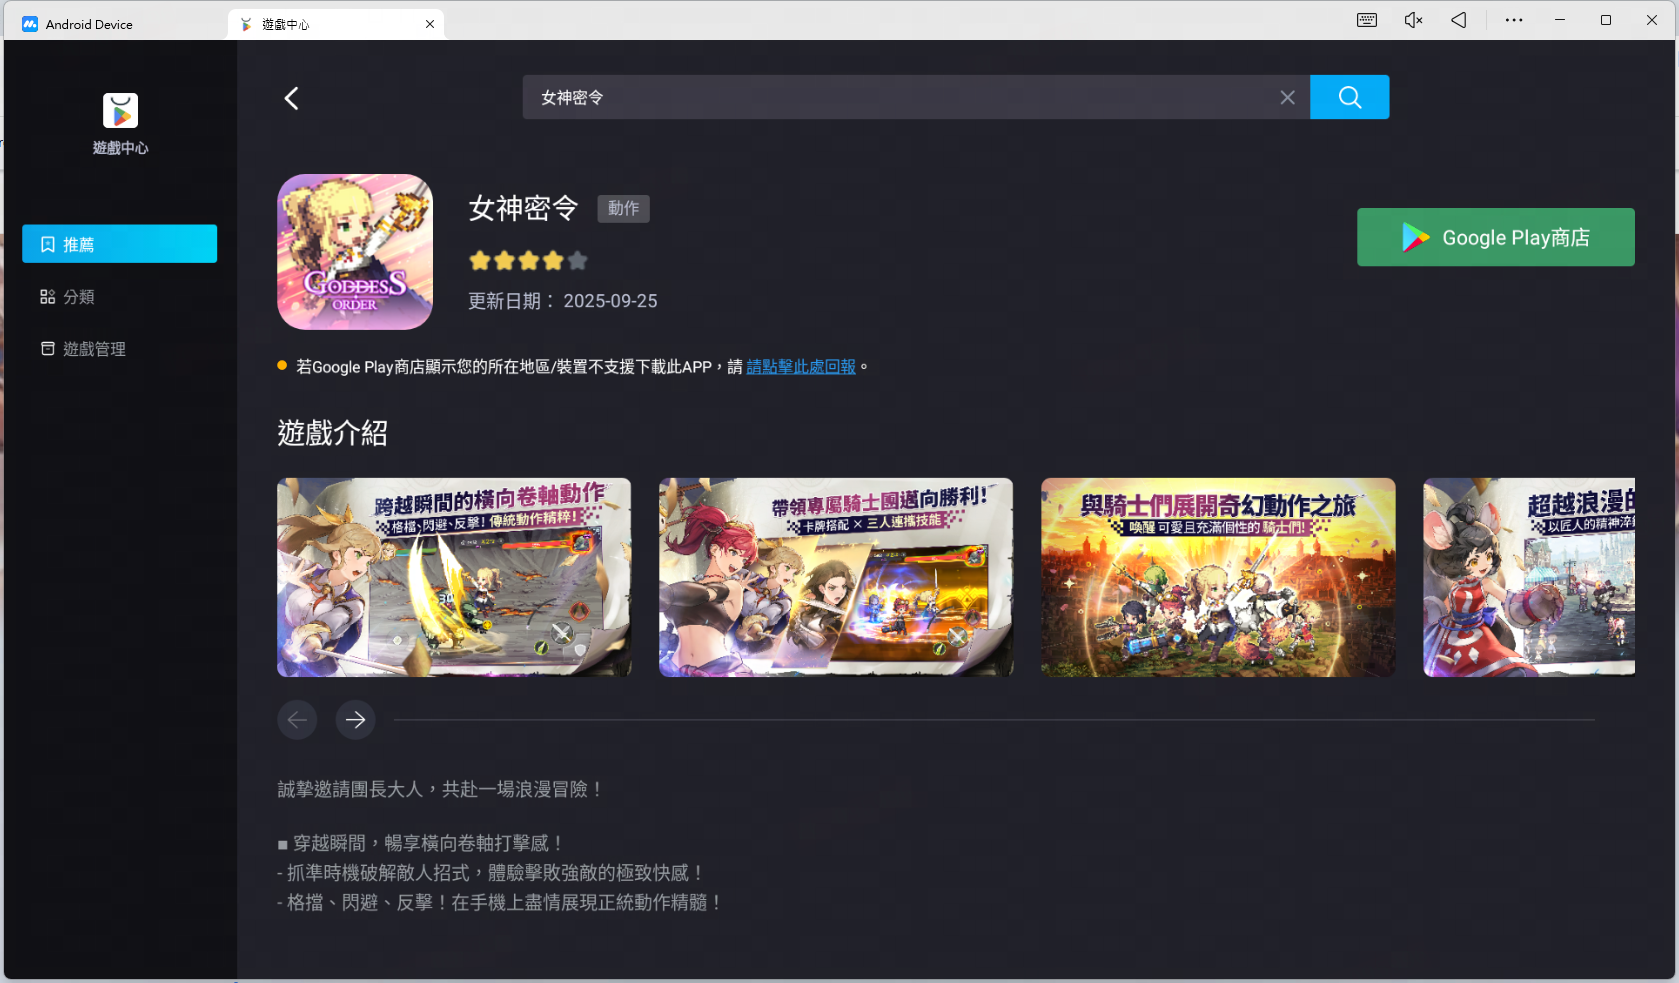Click the 抓準時機破解敵人招式 description line
This screenshot has width=1679, height=983.
[492, 873]
